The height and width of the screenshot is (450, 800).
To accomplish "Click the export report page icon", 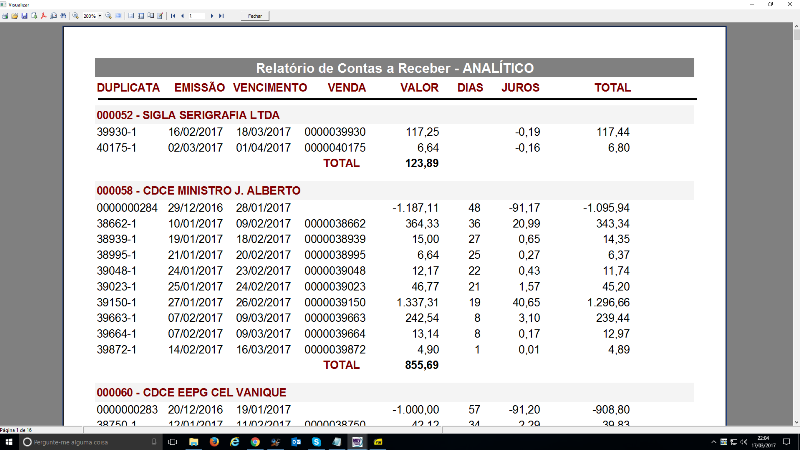I will pos(34,16).
